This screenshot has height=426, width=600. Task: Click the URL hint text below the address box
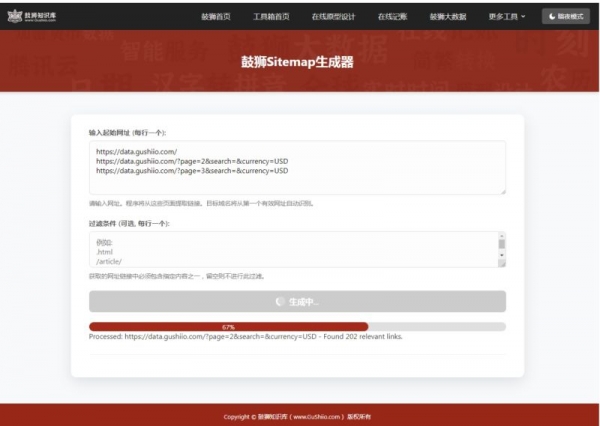(201, 204)
